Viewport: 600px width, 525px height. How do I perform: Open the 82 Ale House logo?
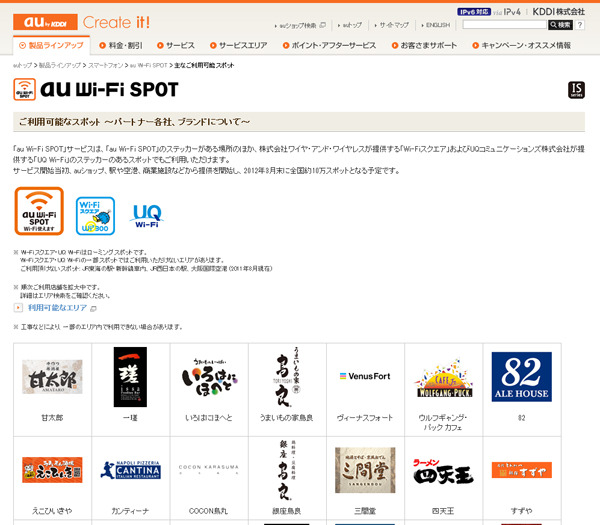click(522, 377)
